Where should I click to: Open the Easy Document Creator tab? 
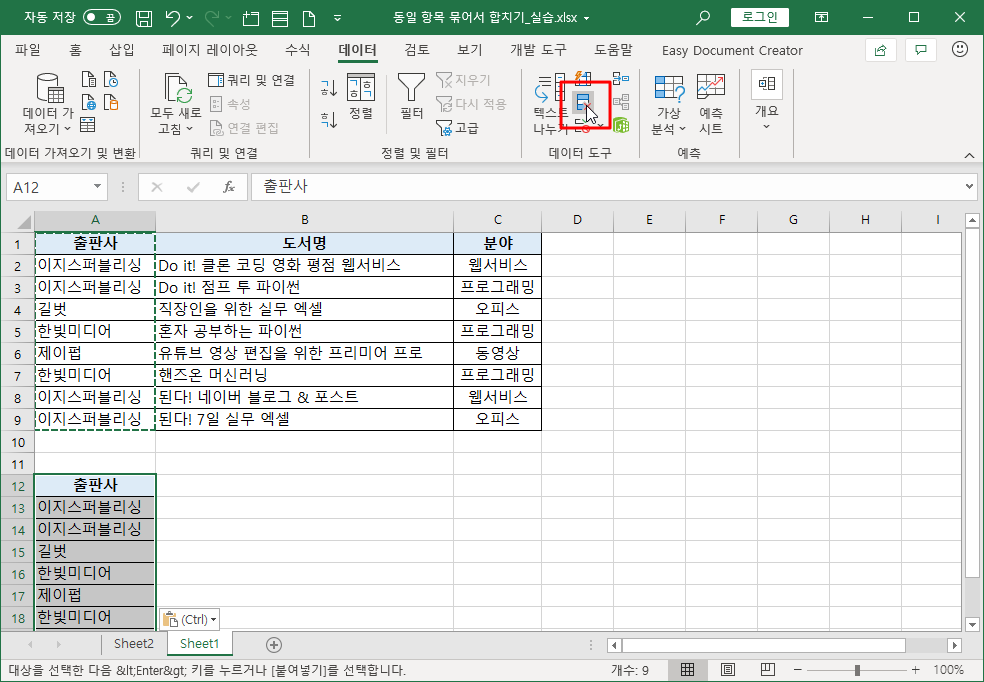tap(732, 51)
